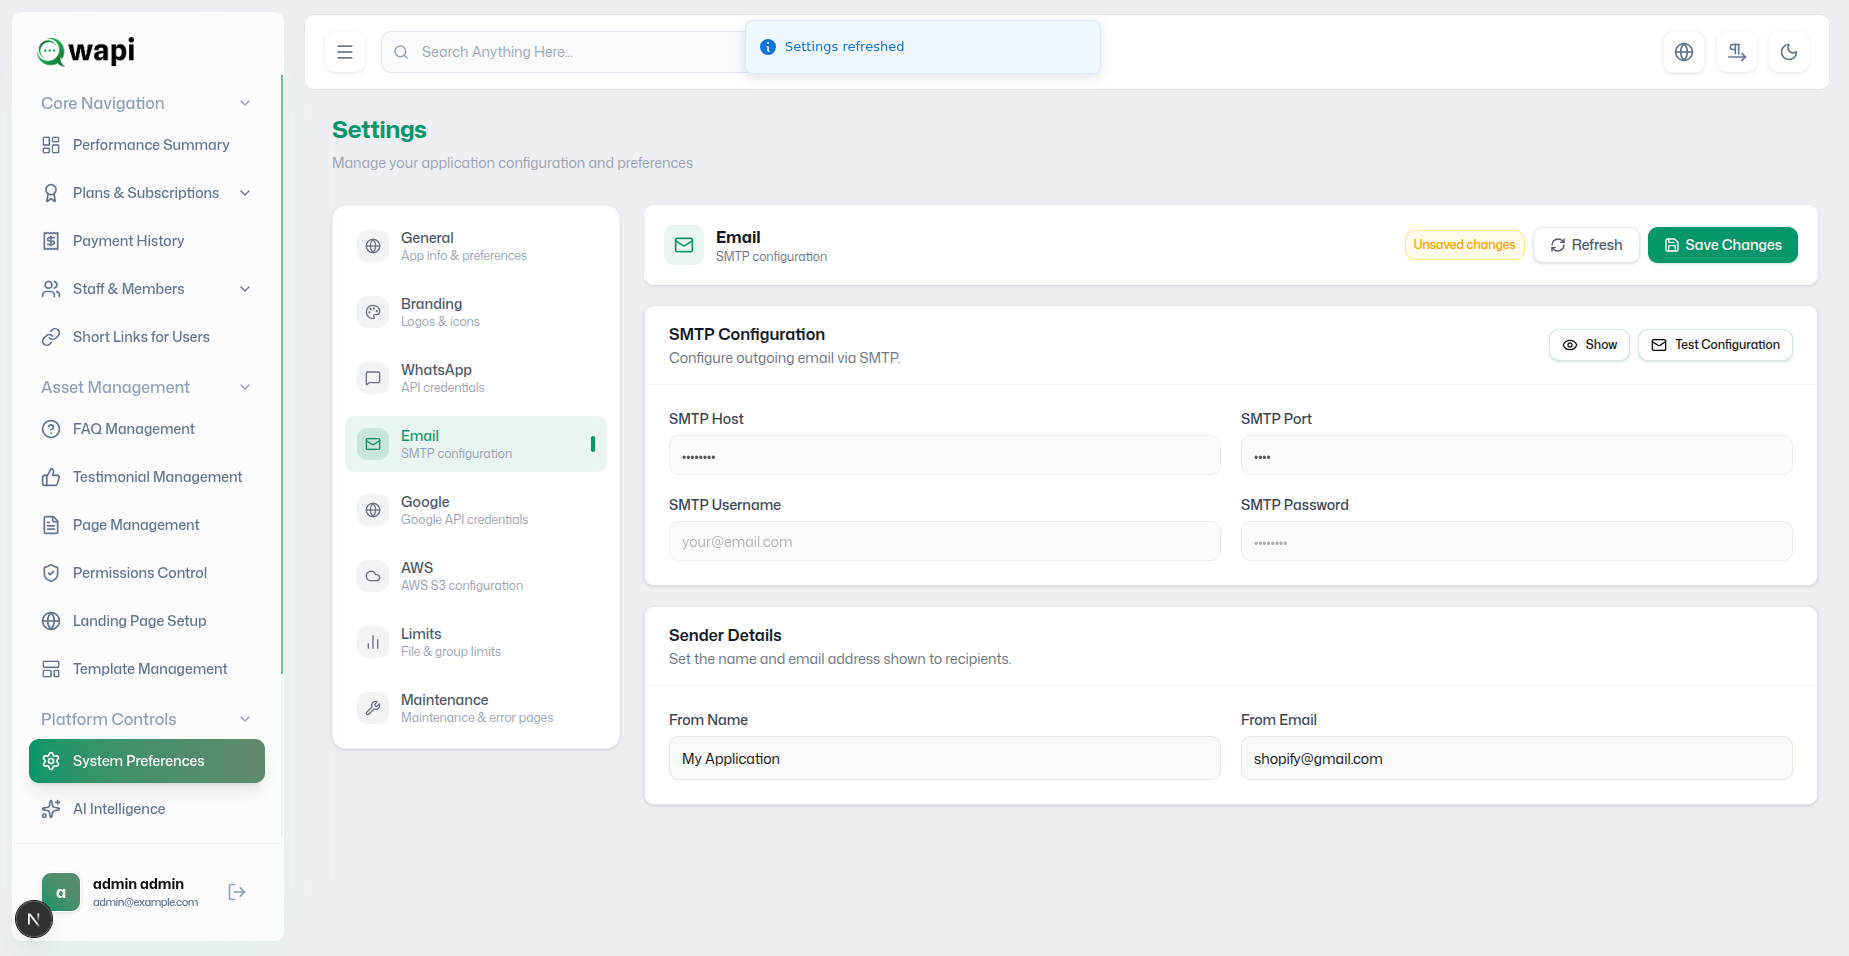Click the Search Anything Here box

(565, 52)
